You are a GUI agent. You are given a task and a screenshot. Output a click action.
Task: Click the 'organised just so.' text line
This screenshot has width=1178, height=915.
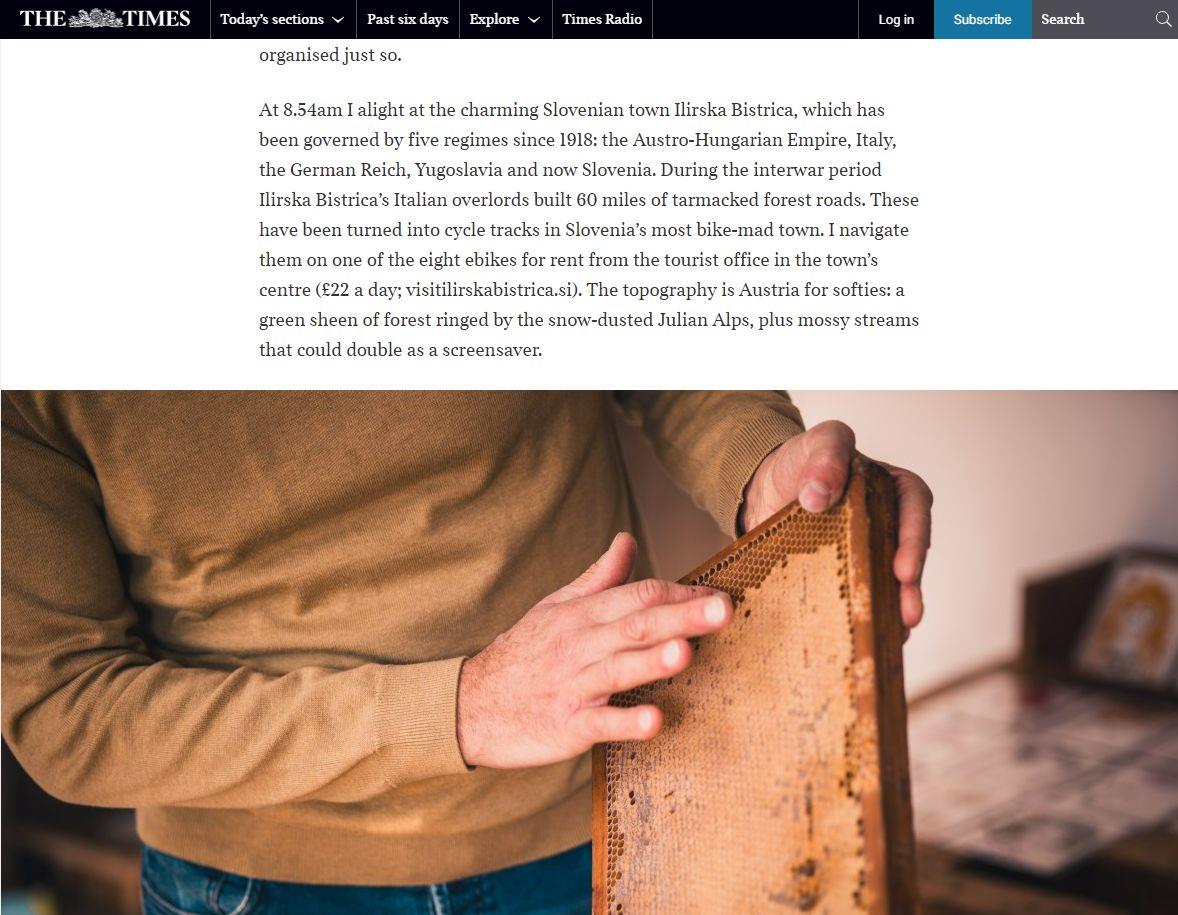coord(330,56)
